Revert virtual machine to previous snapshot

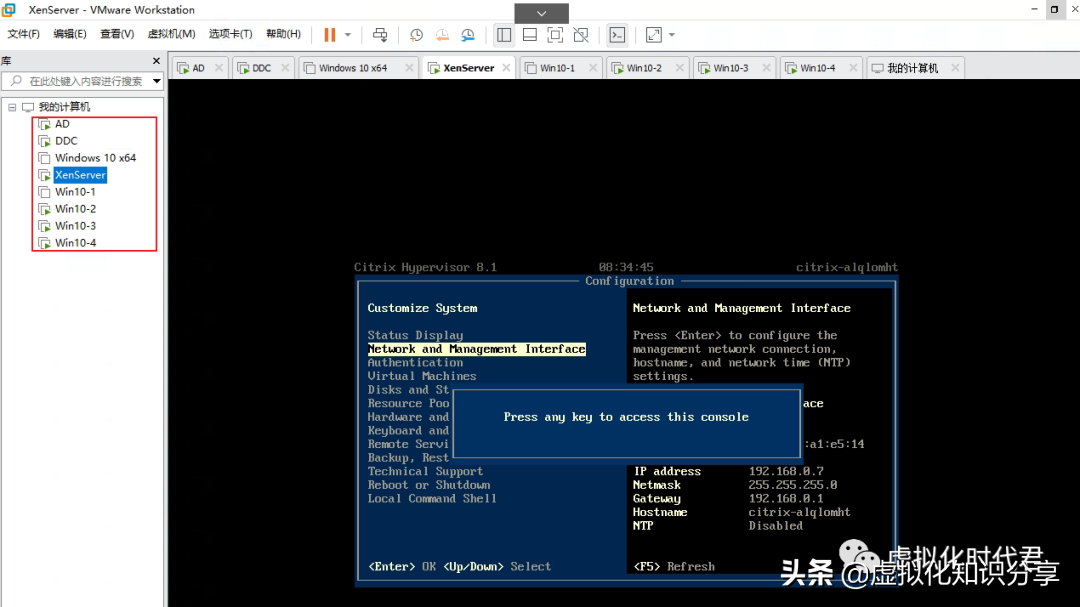(442, 34)
